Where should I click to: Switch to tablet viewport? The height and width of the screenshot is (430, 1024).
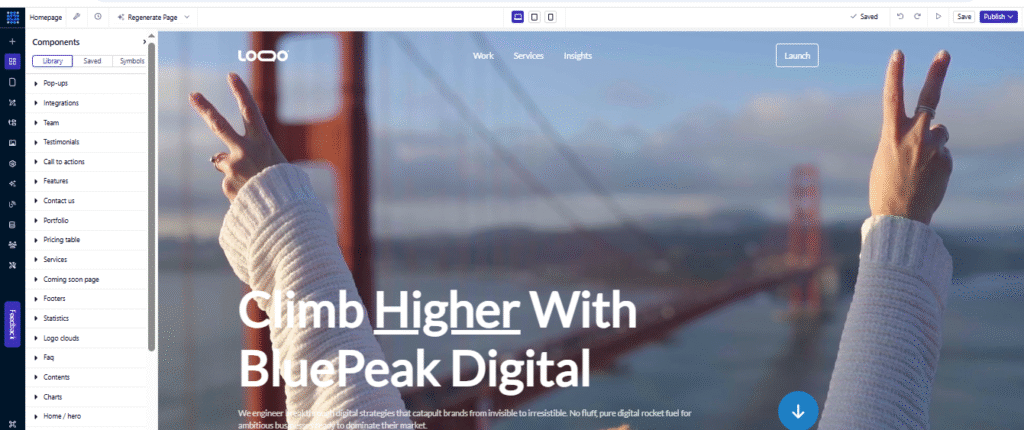pyautogui.click(x=534, y=17)
